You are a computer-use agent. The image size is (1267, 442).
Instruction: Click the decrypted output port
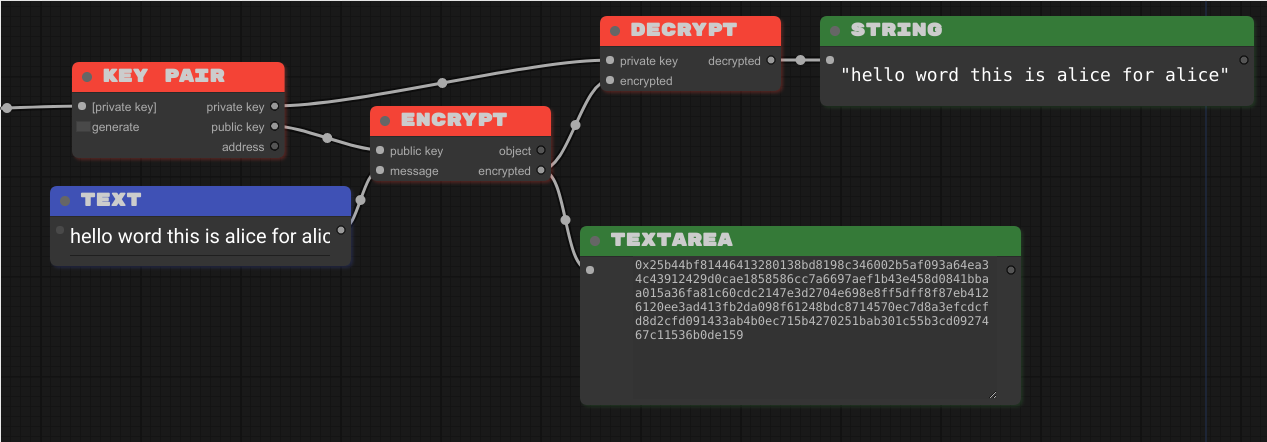[x=771, y=61]
